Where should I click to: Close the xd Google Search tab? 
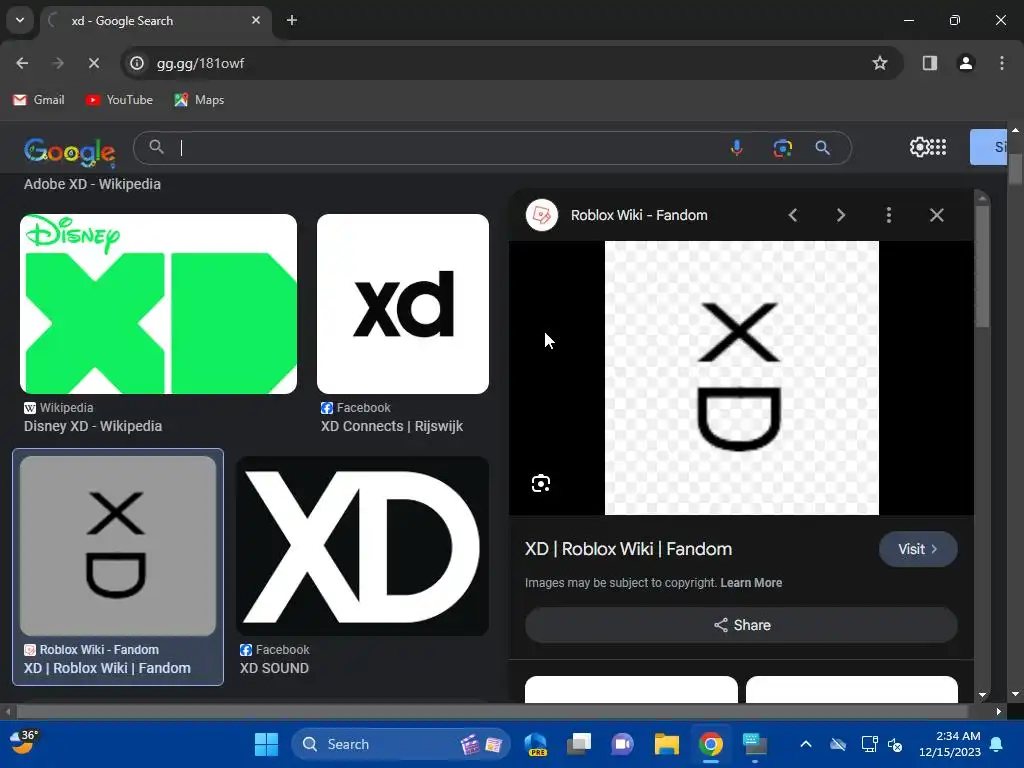(256, 20)
